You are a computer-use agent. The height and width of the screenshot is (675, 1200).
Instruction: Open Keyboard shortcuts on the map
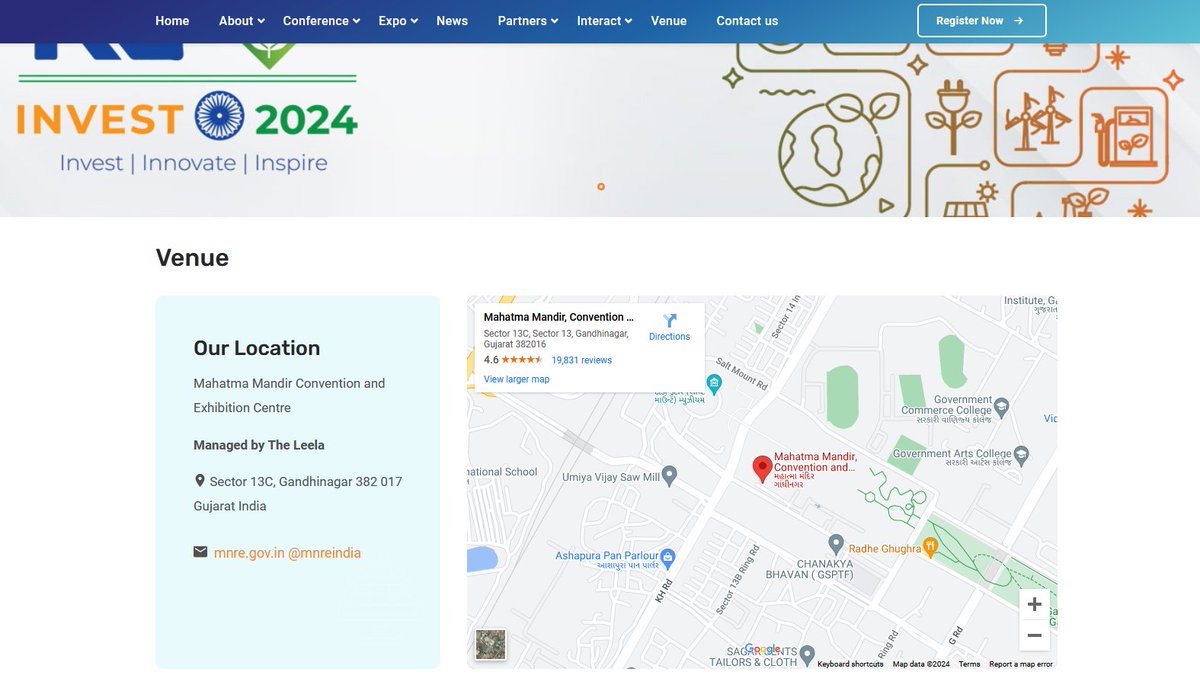click(850, 664)
